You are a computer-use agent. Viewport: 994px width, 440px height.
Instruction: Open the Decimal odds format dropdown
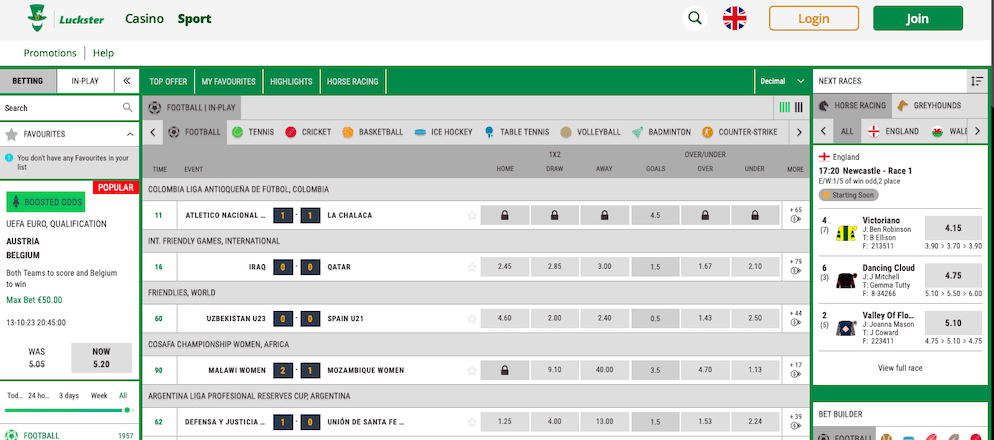click(x=782, y=81)
